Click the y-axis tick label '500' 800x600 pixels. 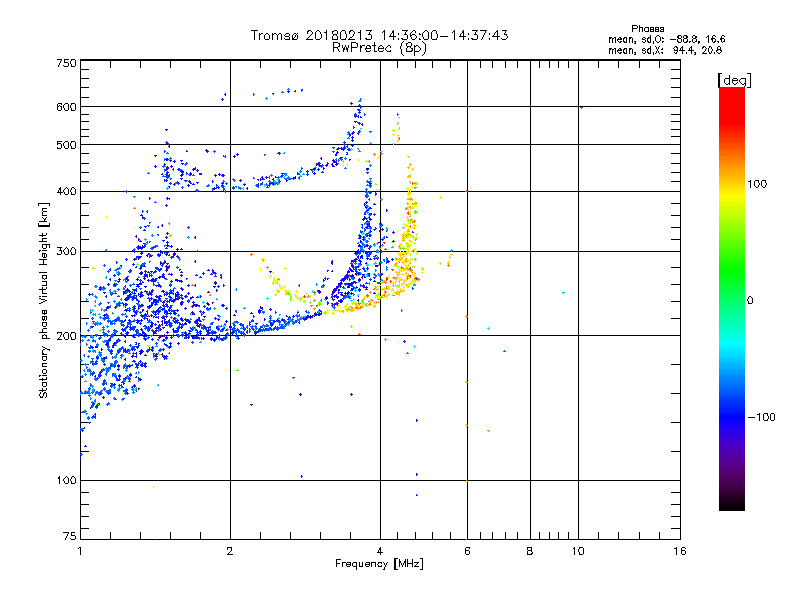pos(66,145)
